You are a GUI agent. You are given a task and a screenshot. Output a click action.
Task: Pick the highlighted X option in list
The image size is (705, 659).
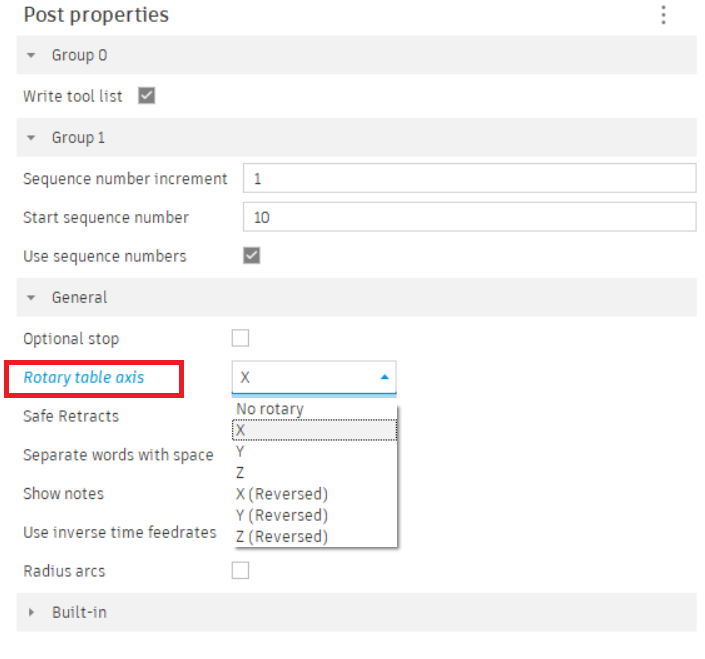(241, 430)
